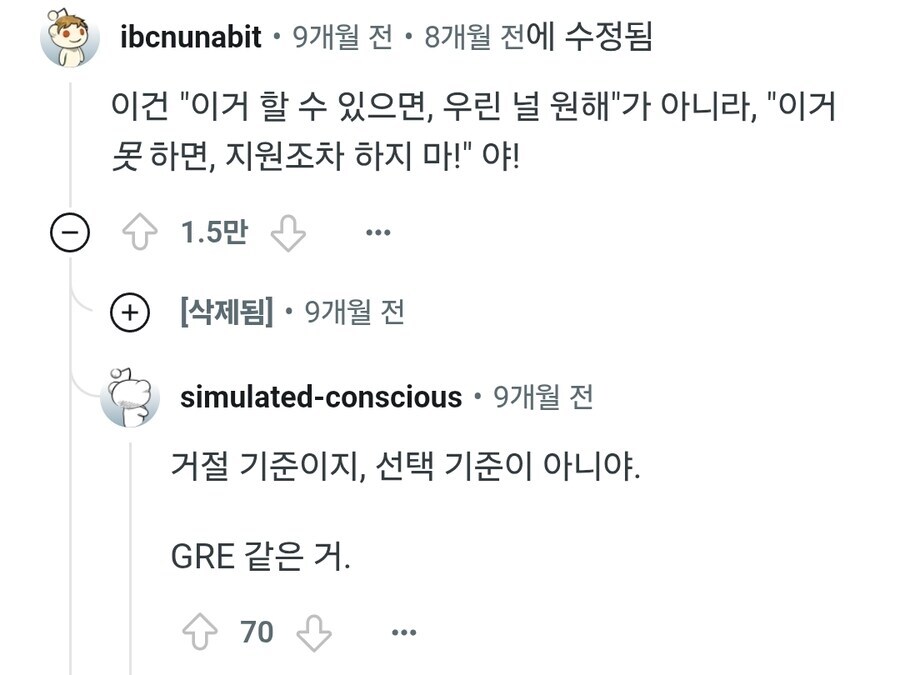Click the '8개월 전에 수정됨' edited label
900x675 pixels.
538,38
